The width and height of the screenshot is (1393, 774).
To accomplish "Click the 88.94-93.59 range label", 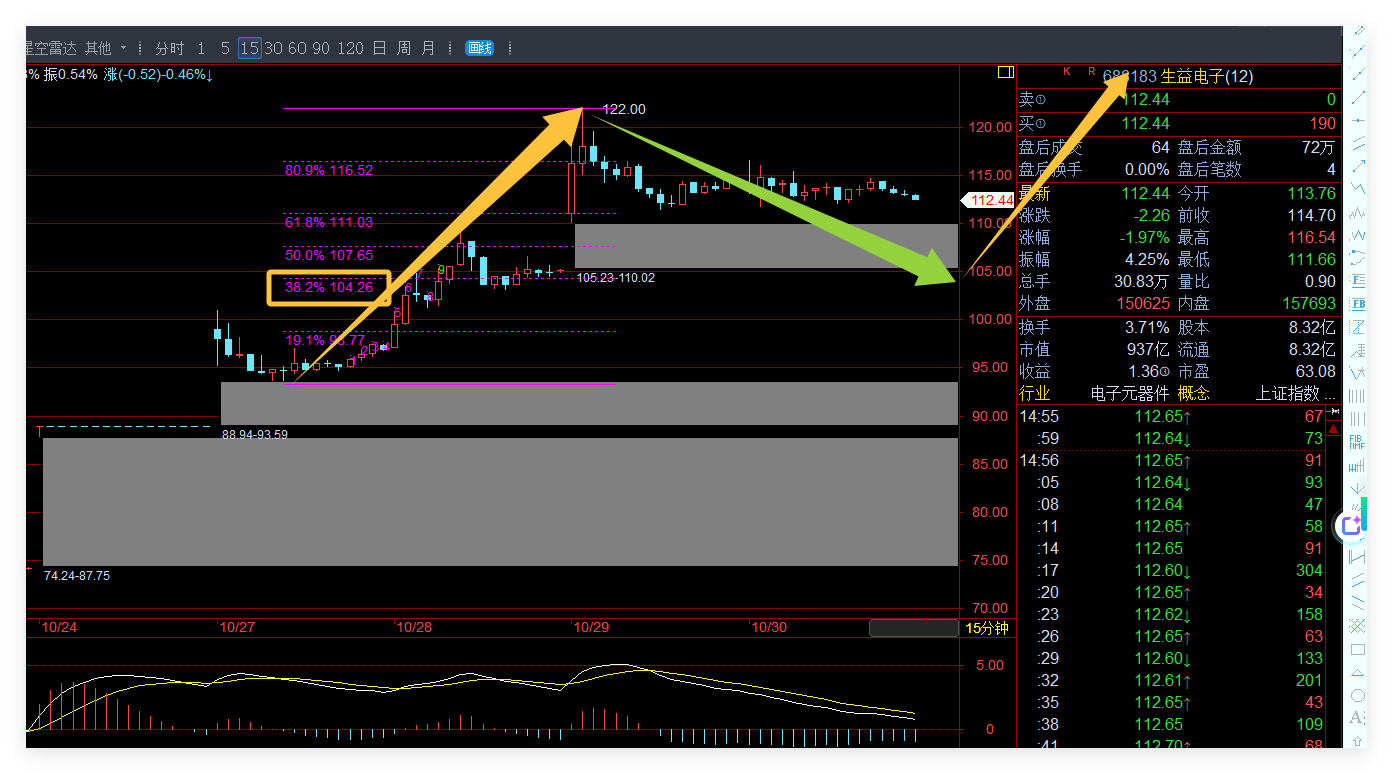I will [x=255, y=434].
